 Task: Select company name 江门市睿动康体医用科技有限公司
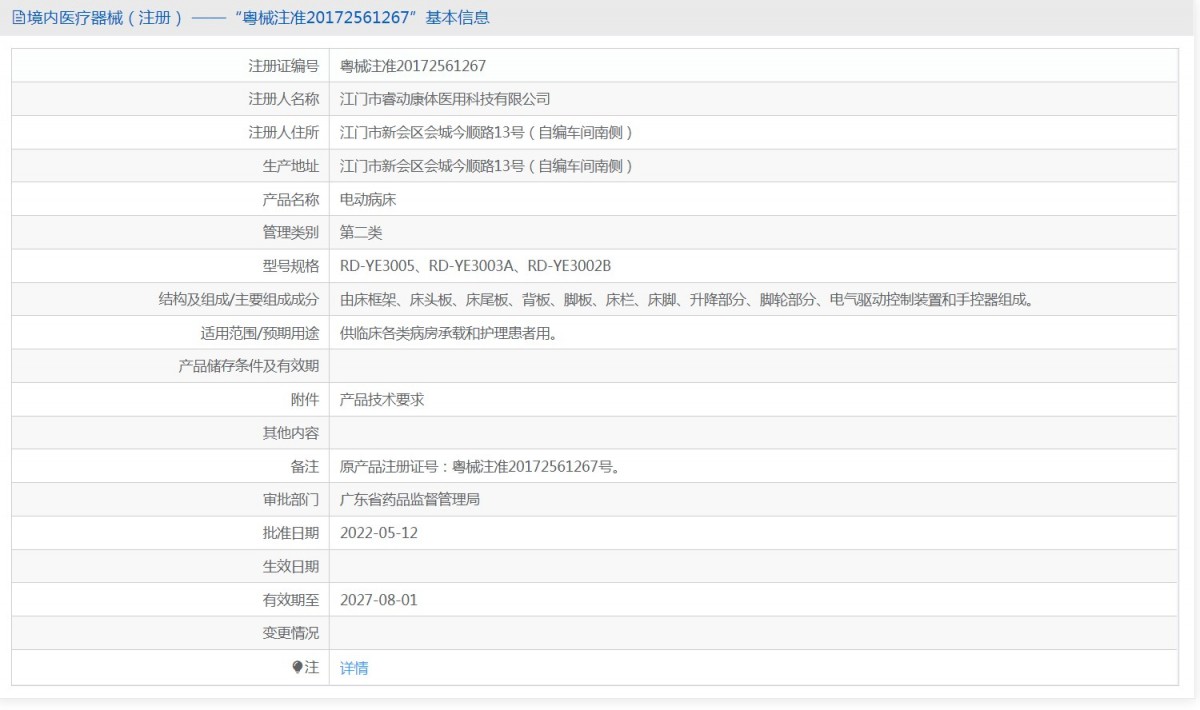click(445, 99)
